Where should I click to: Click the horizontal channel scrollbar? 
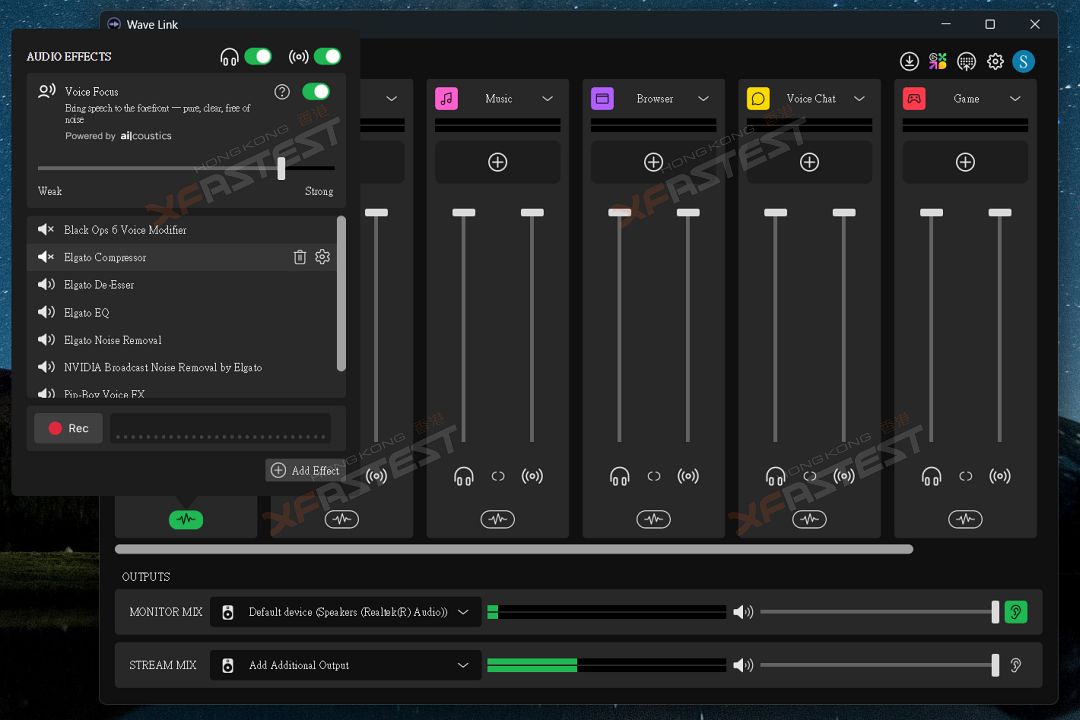[514, 549]
